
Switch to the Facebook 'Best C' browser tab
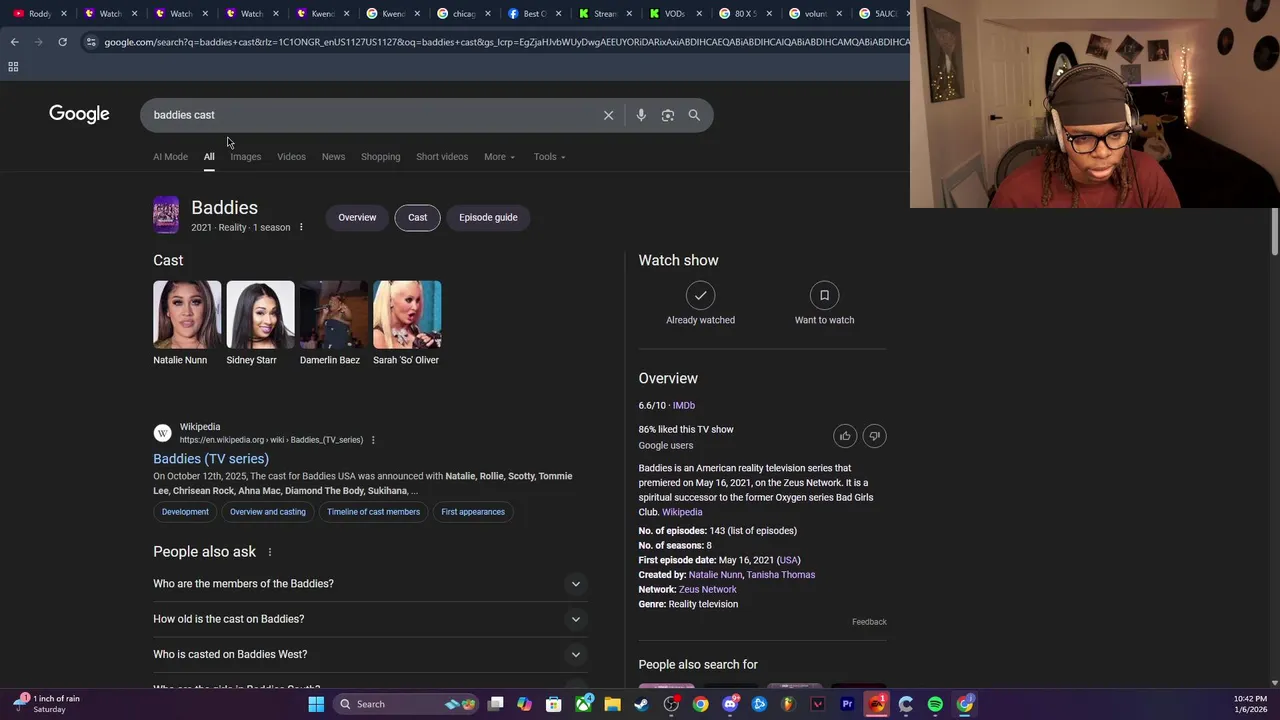pos(534,14)
